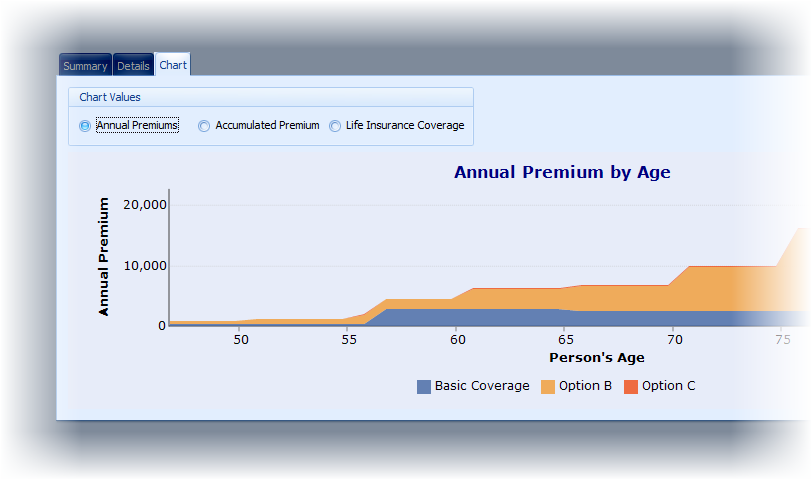
Task: Click the Basic Coverage legend label
Action: 481,386
